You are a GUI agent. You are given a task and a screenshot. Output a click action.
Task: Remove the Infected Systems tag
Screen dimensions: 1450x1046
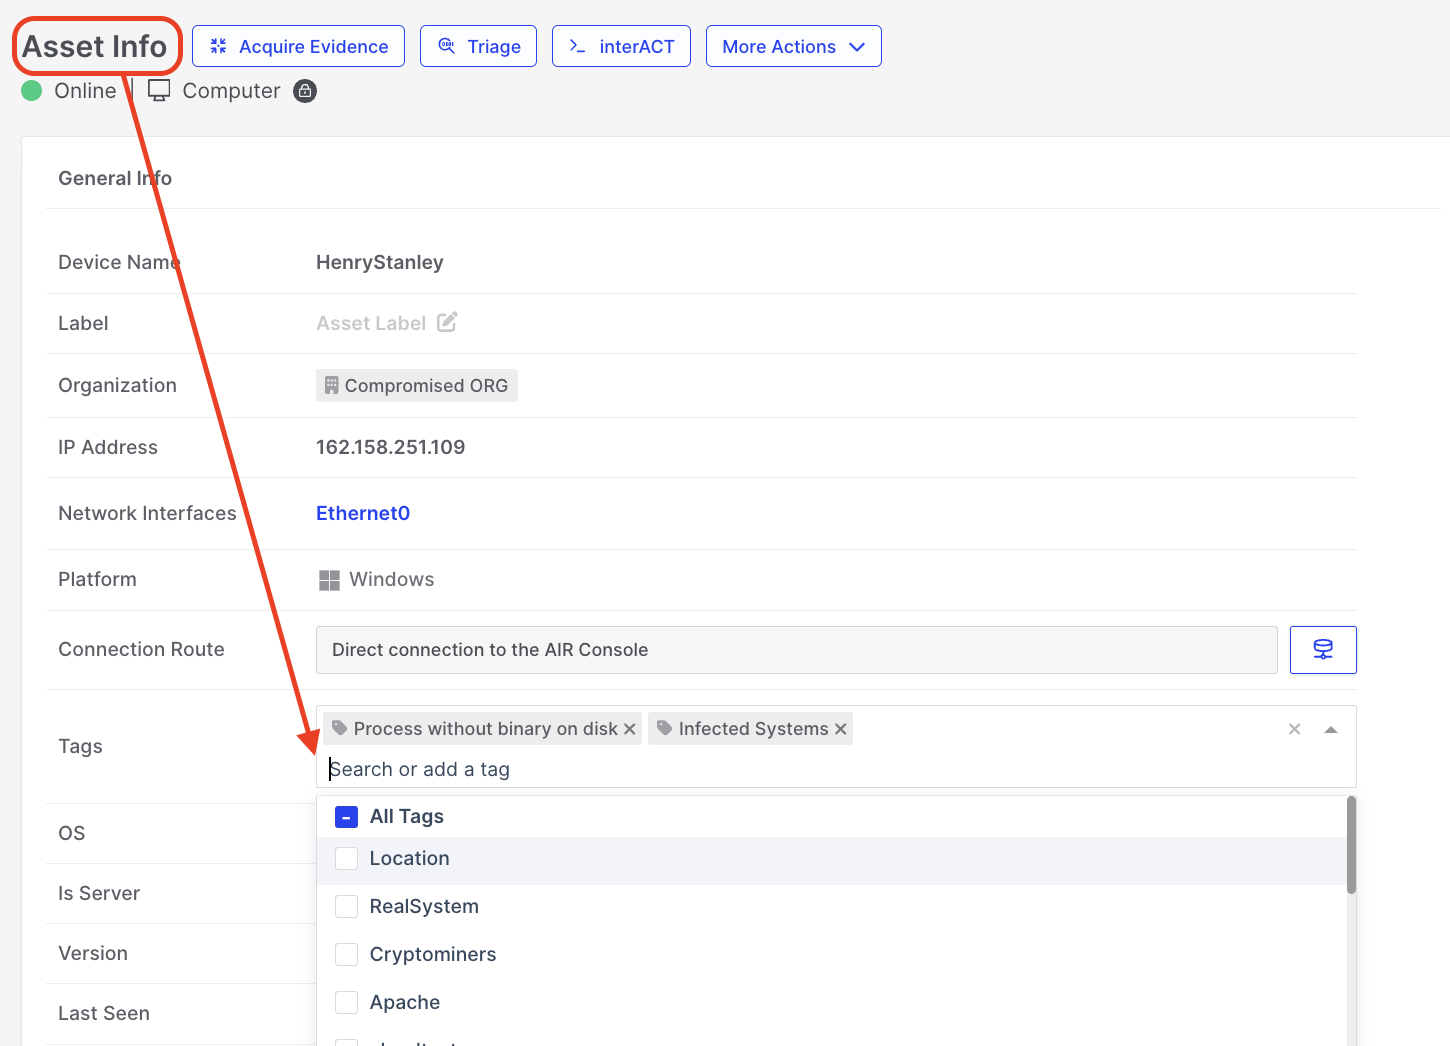(x=841, y=729)
